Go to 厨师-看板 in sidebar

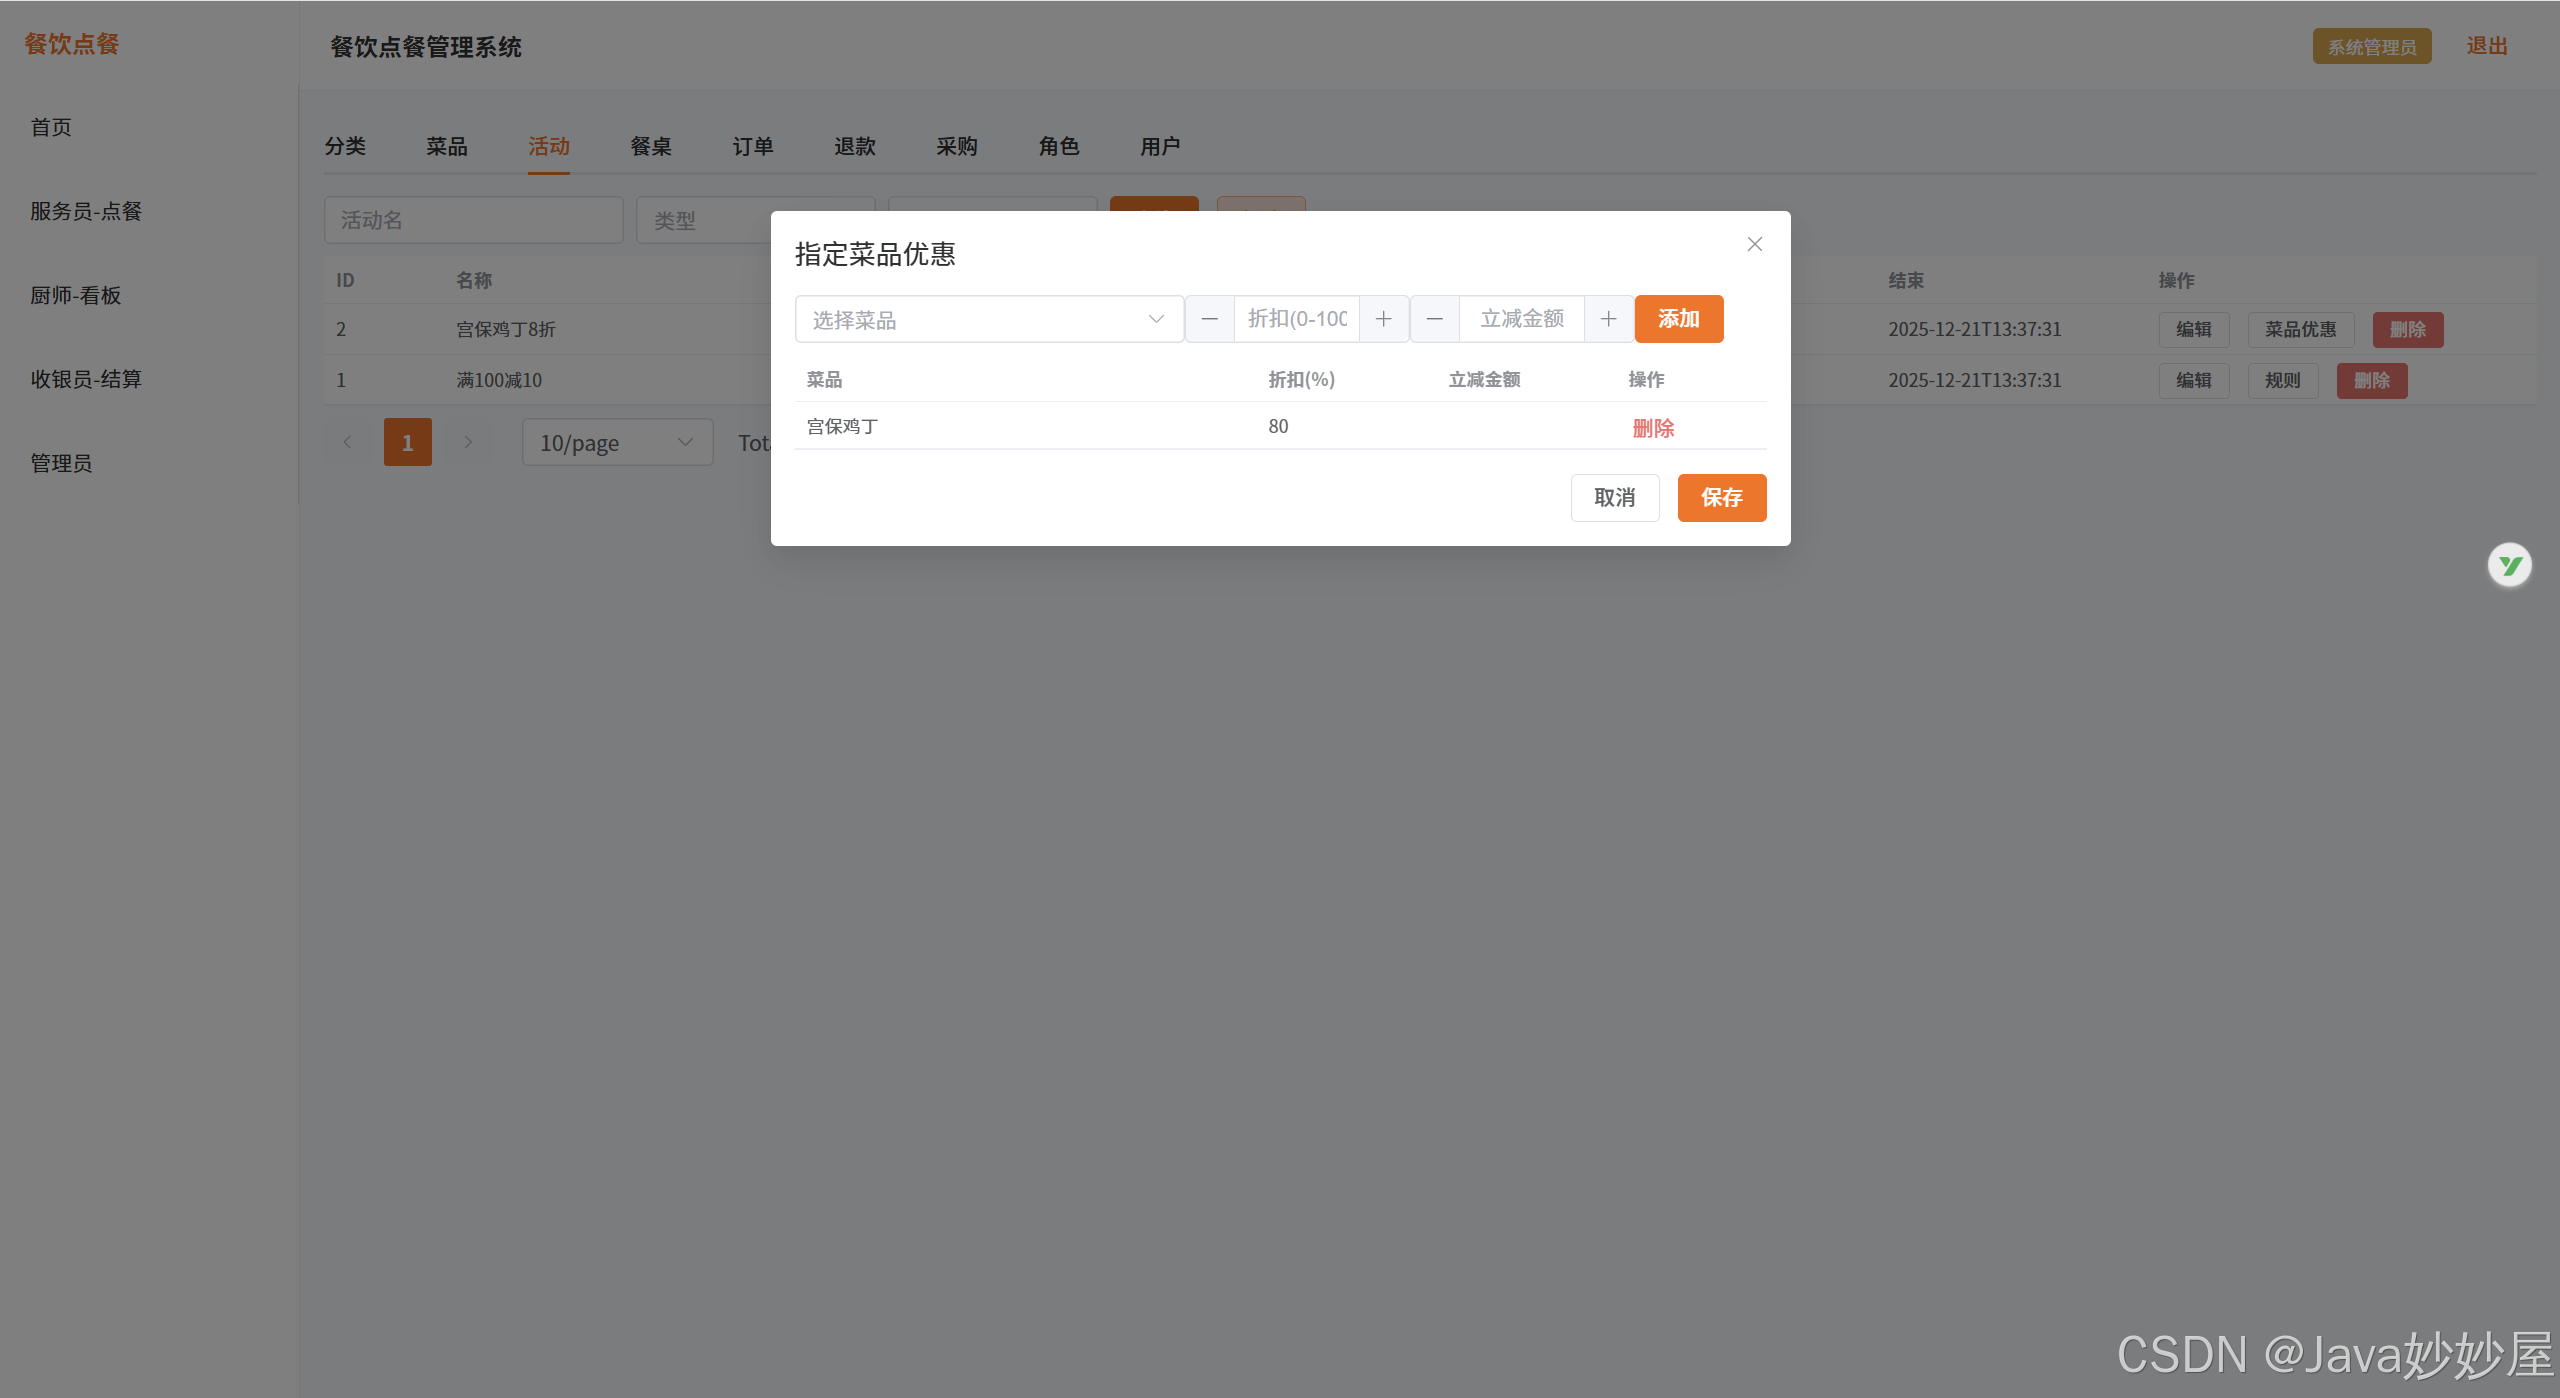pos(76,295)
